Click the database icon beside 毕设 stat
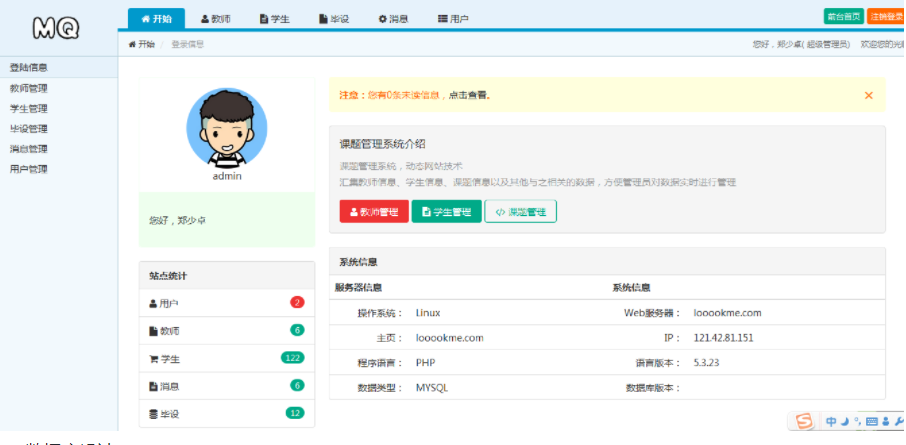 153,414
